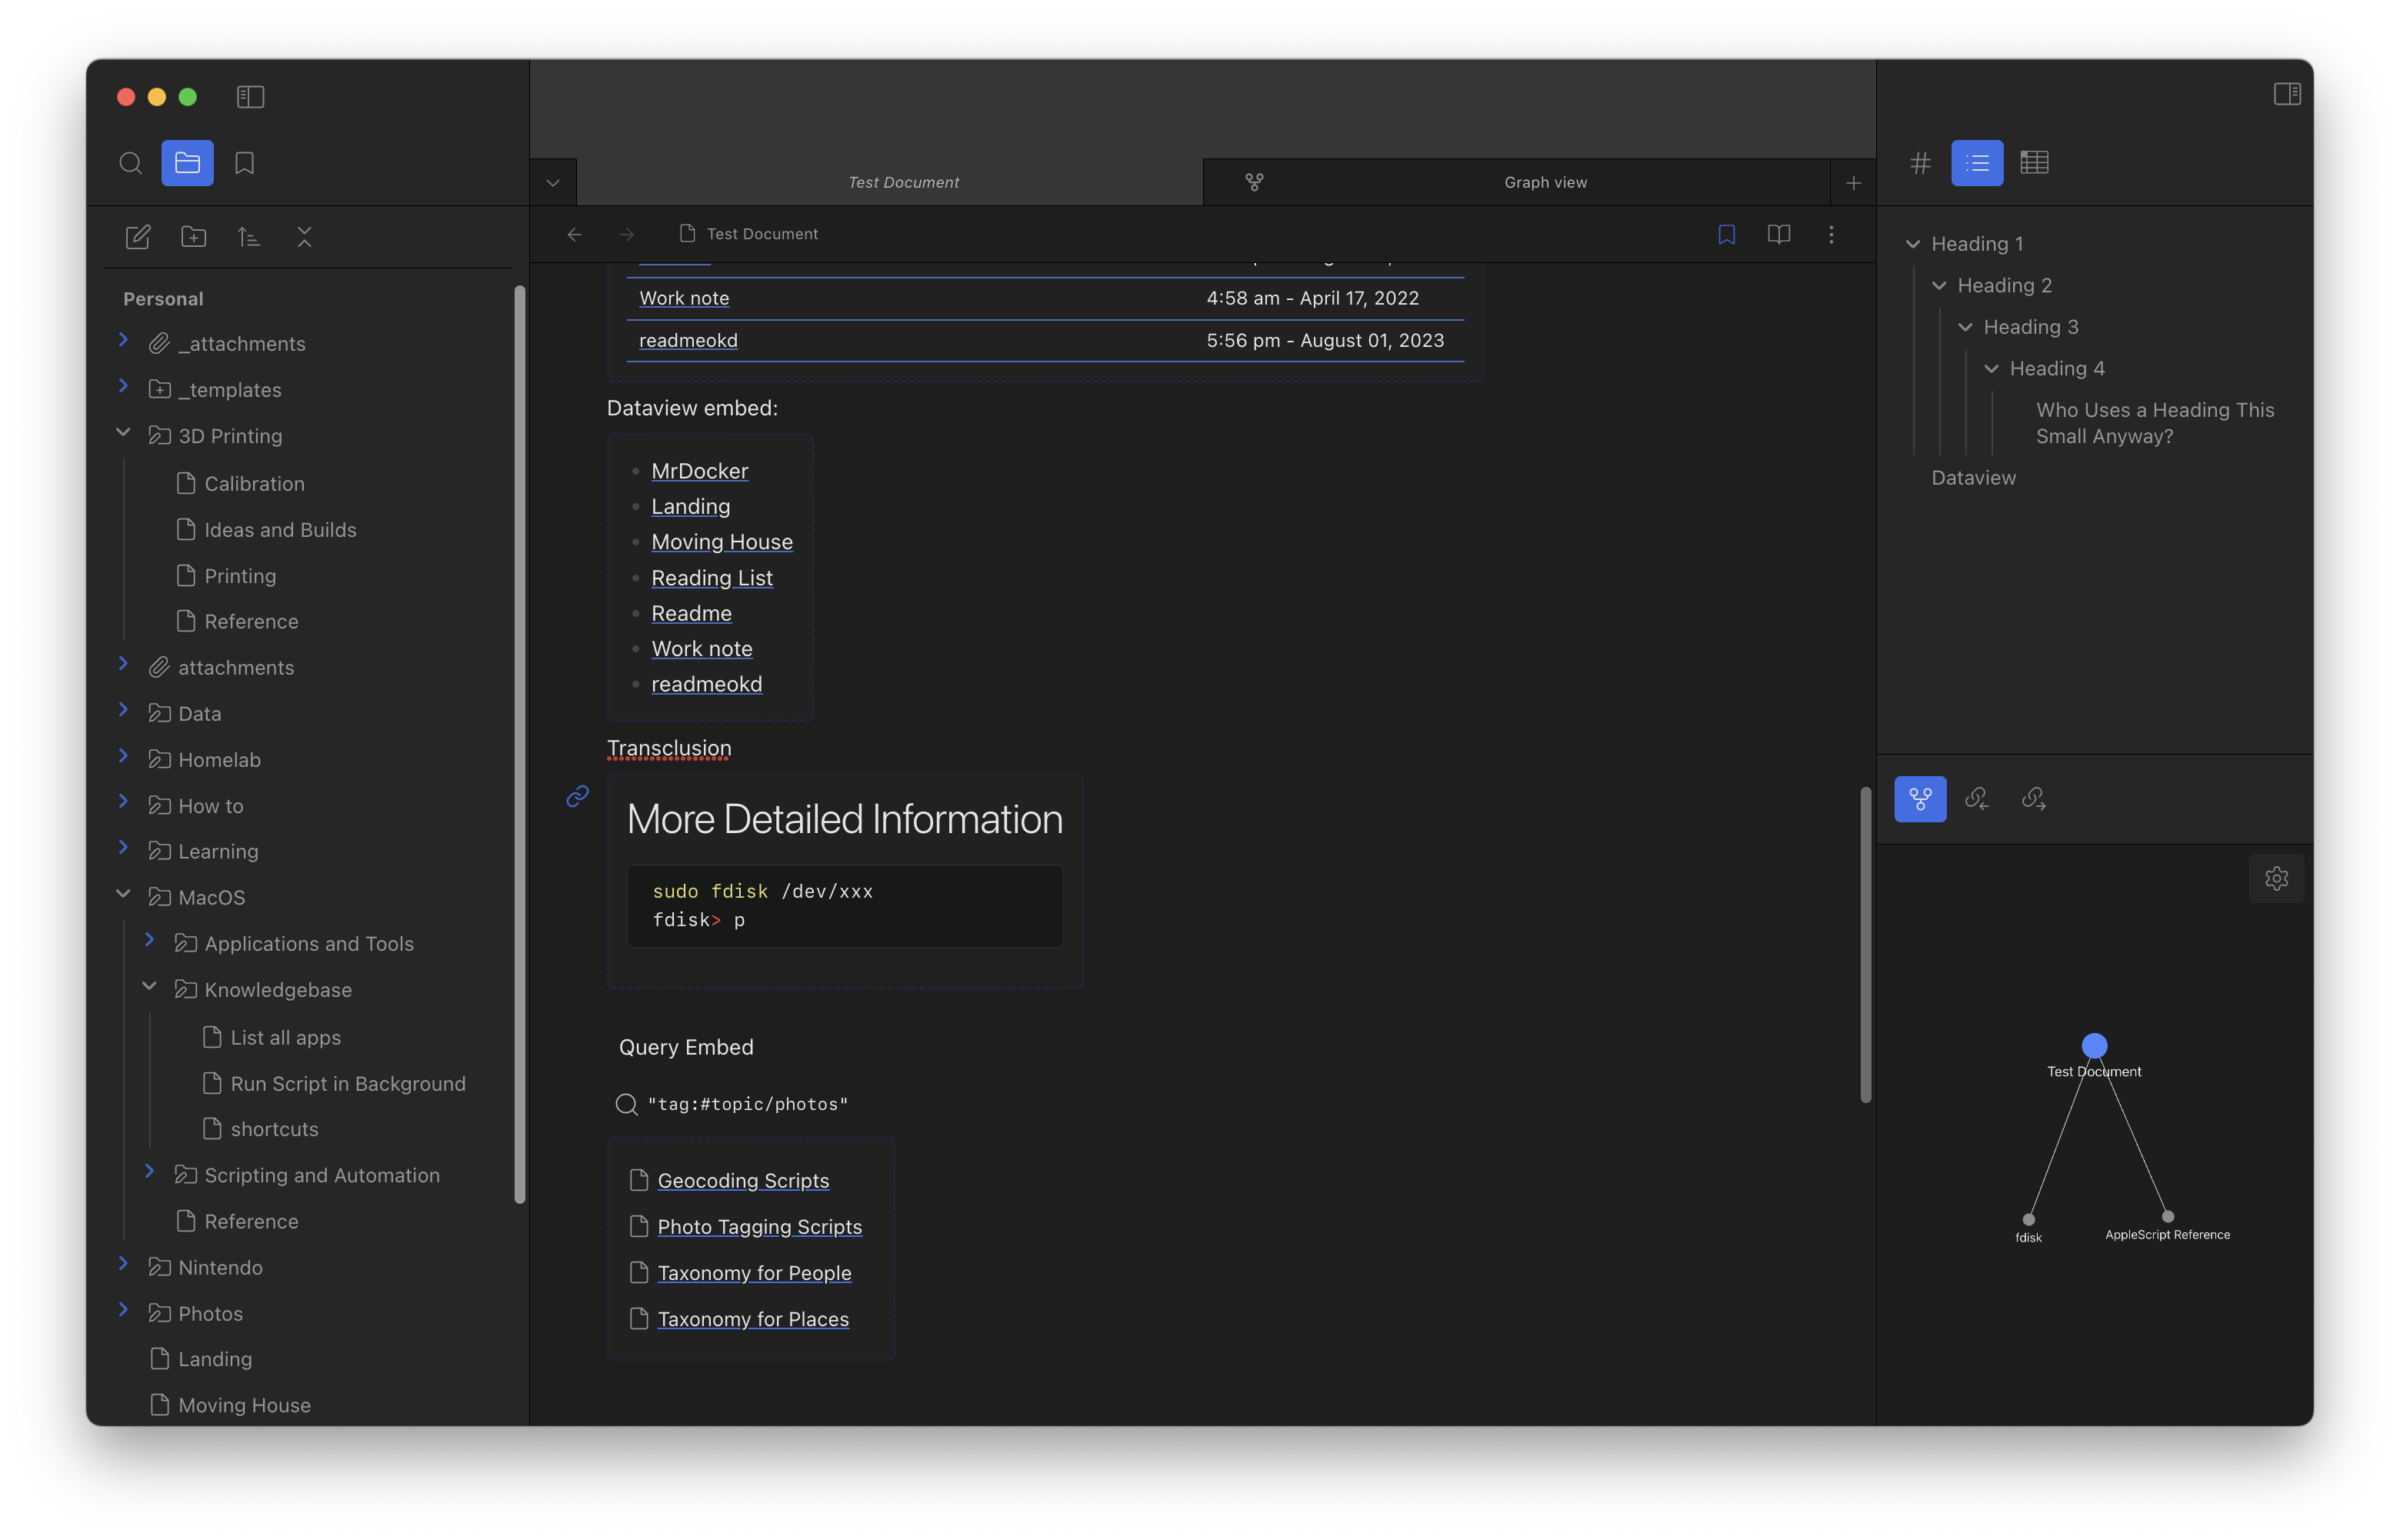Open the bookmarks panel in the sidebar
Screen dimensions: 2400x1540
pos(244,163)
